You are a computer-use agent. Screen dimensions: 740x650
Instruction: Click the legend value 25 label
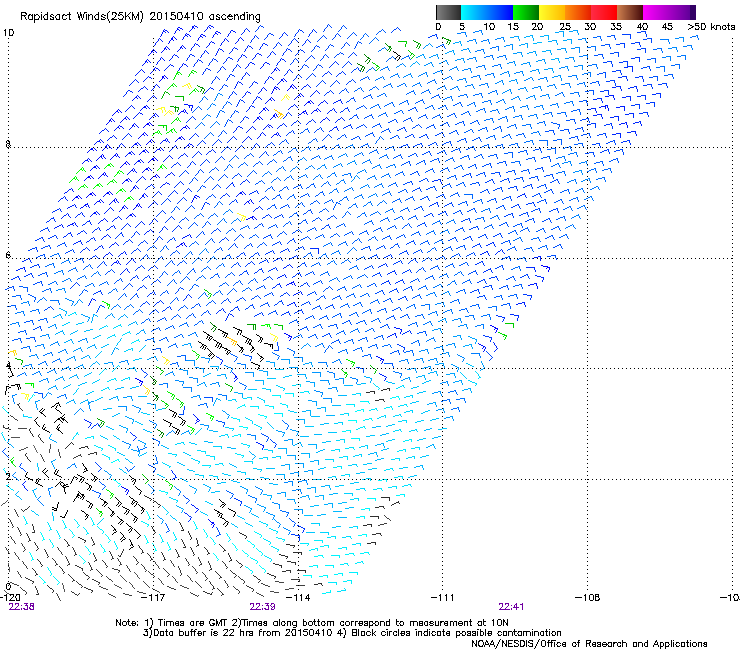(565, 27)
